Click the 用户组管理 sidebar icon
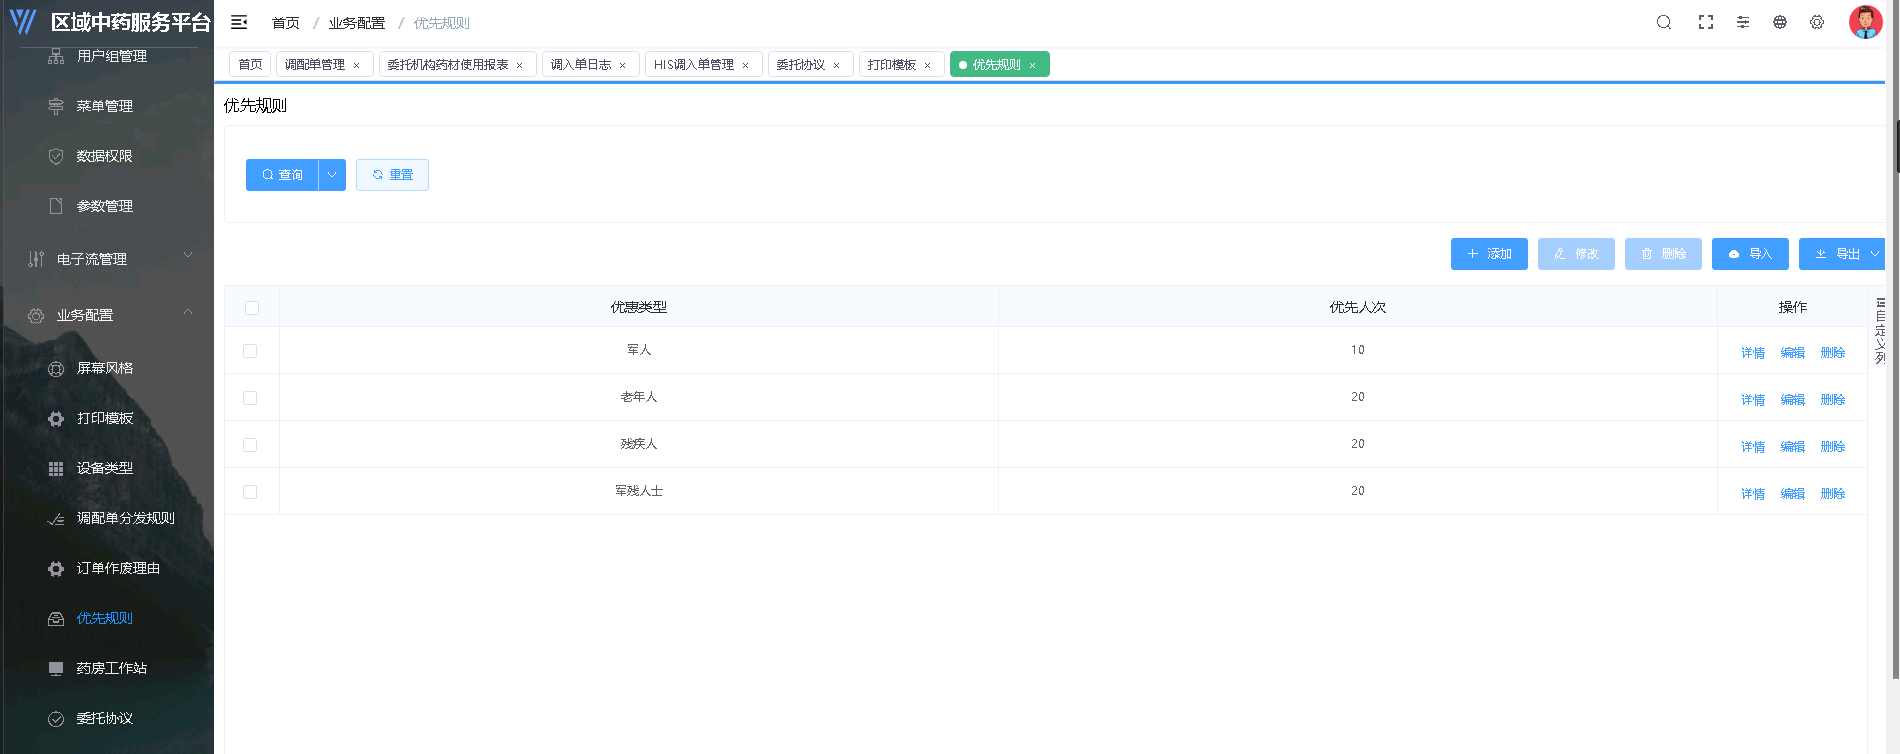 pos(56,56)
